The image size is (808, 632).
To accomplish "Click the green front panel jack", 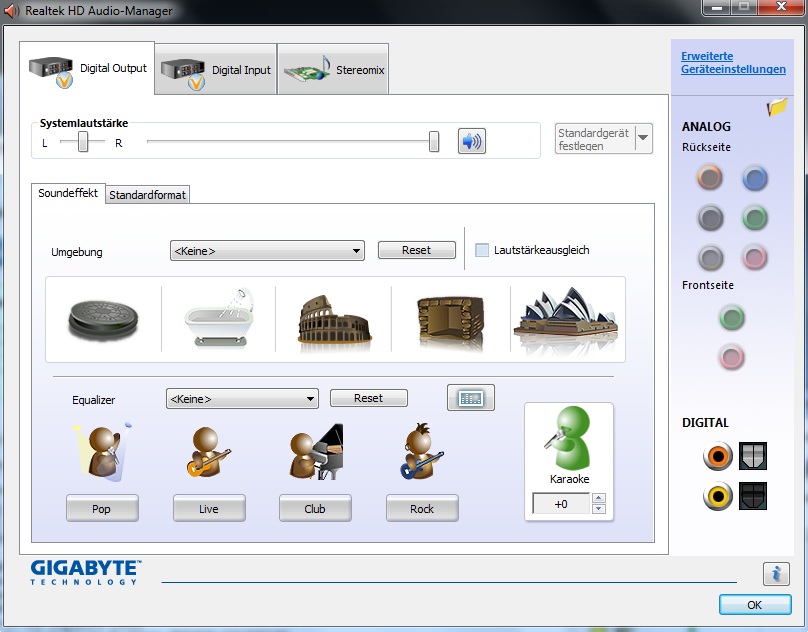I will point(732,318).
